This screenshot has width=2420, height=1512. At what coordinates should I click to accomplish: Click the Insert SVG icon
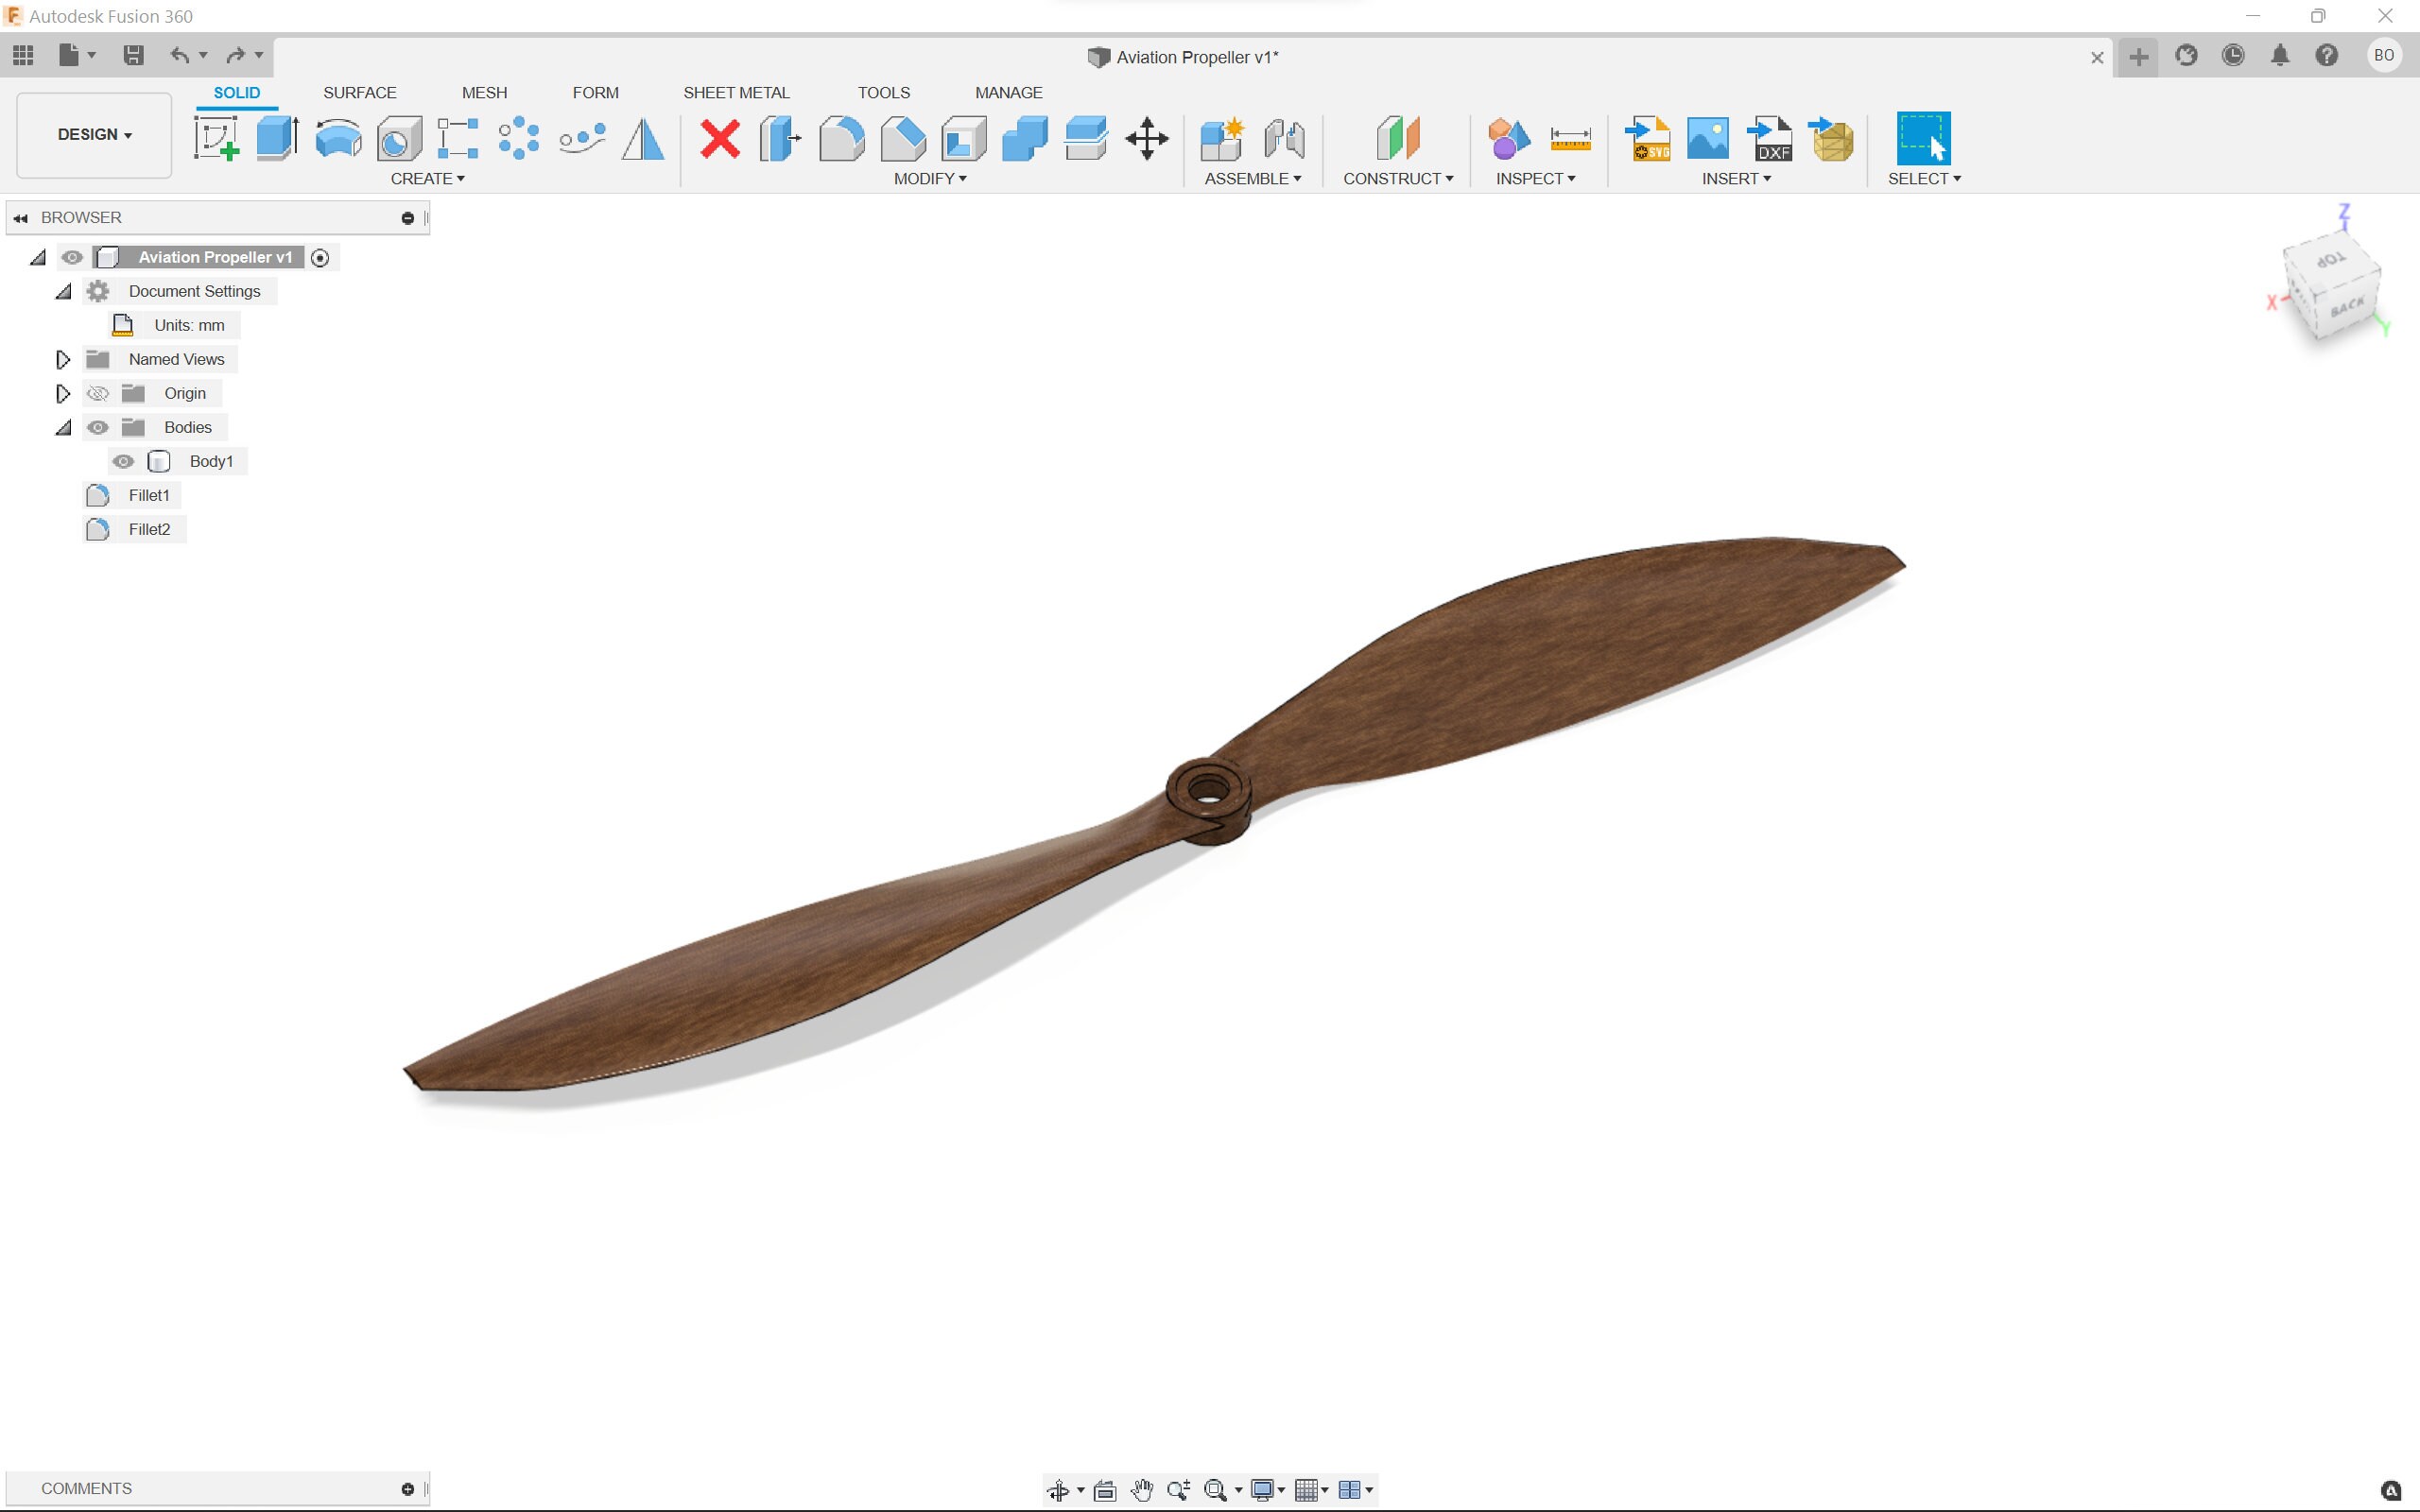[x=1646, y=140]
